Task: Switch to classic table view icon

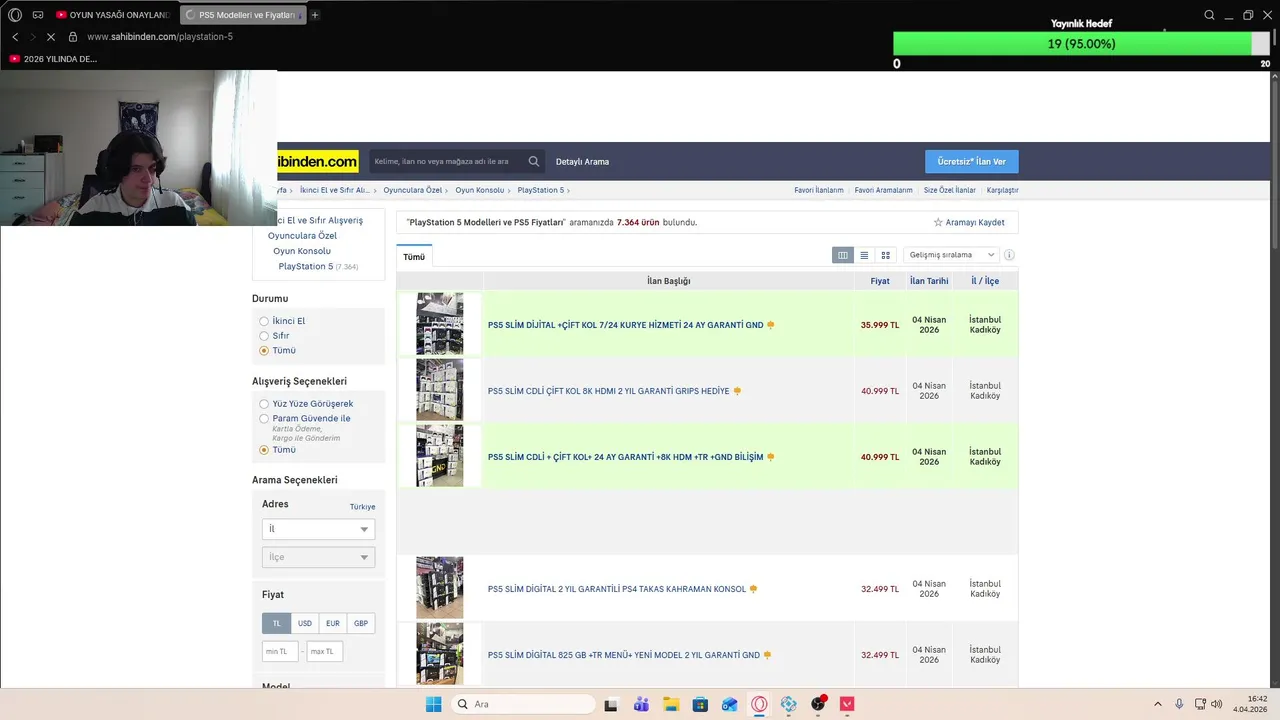Action: (843, 255)
